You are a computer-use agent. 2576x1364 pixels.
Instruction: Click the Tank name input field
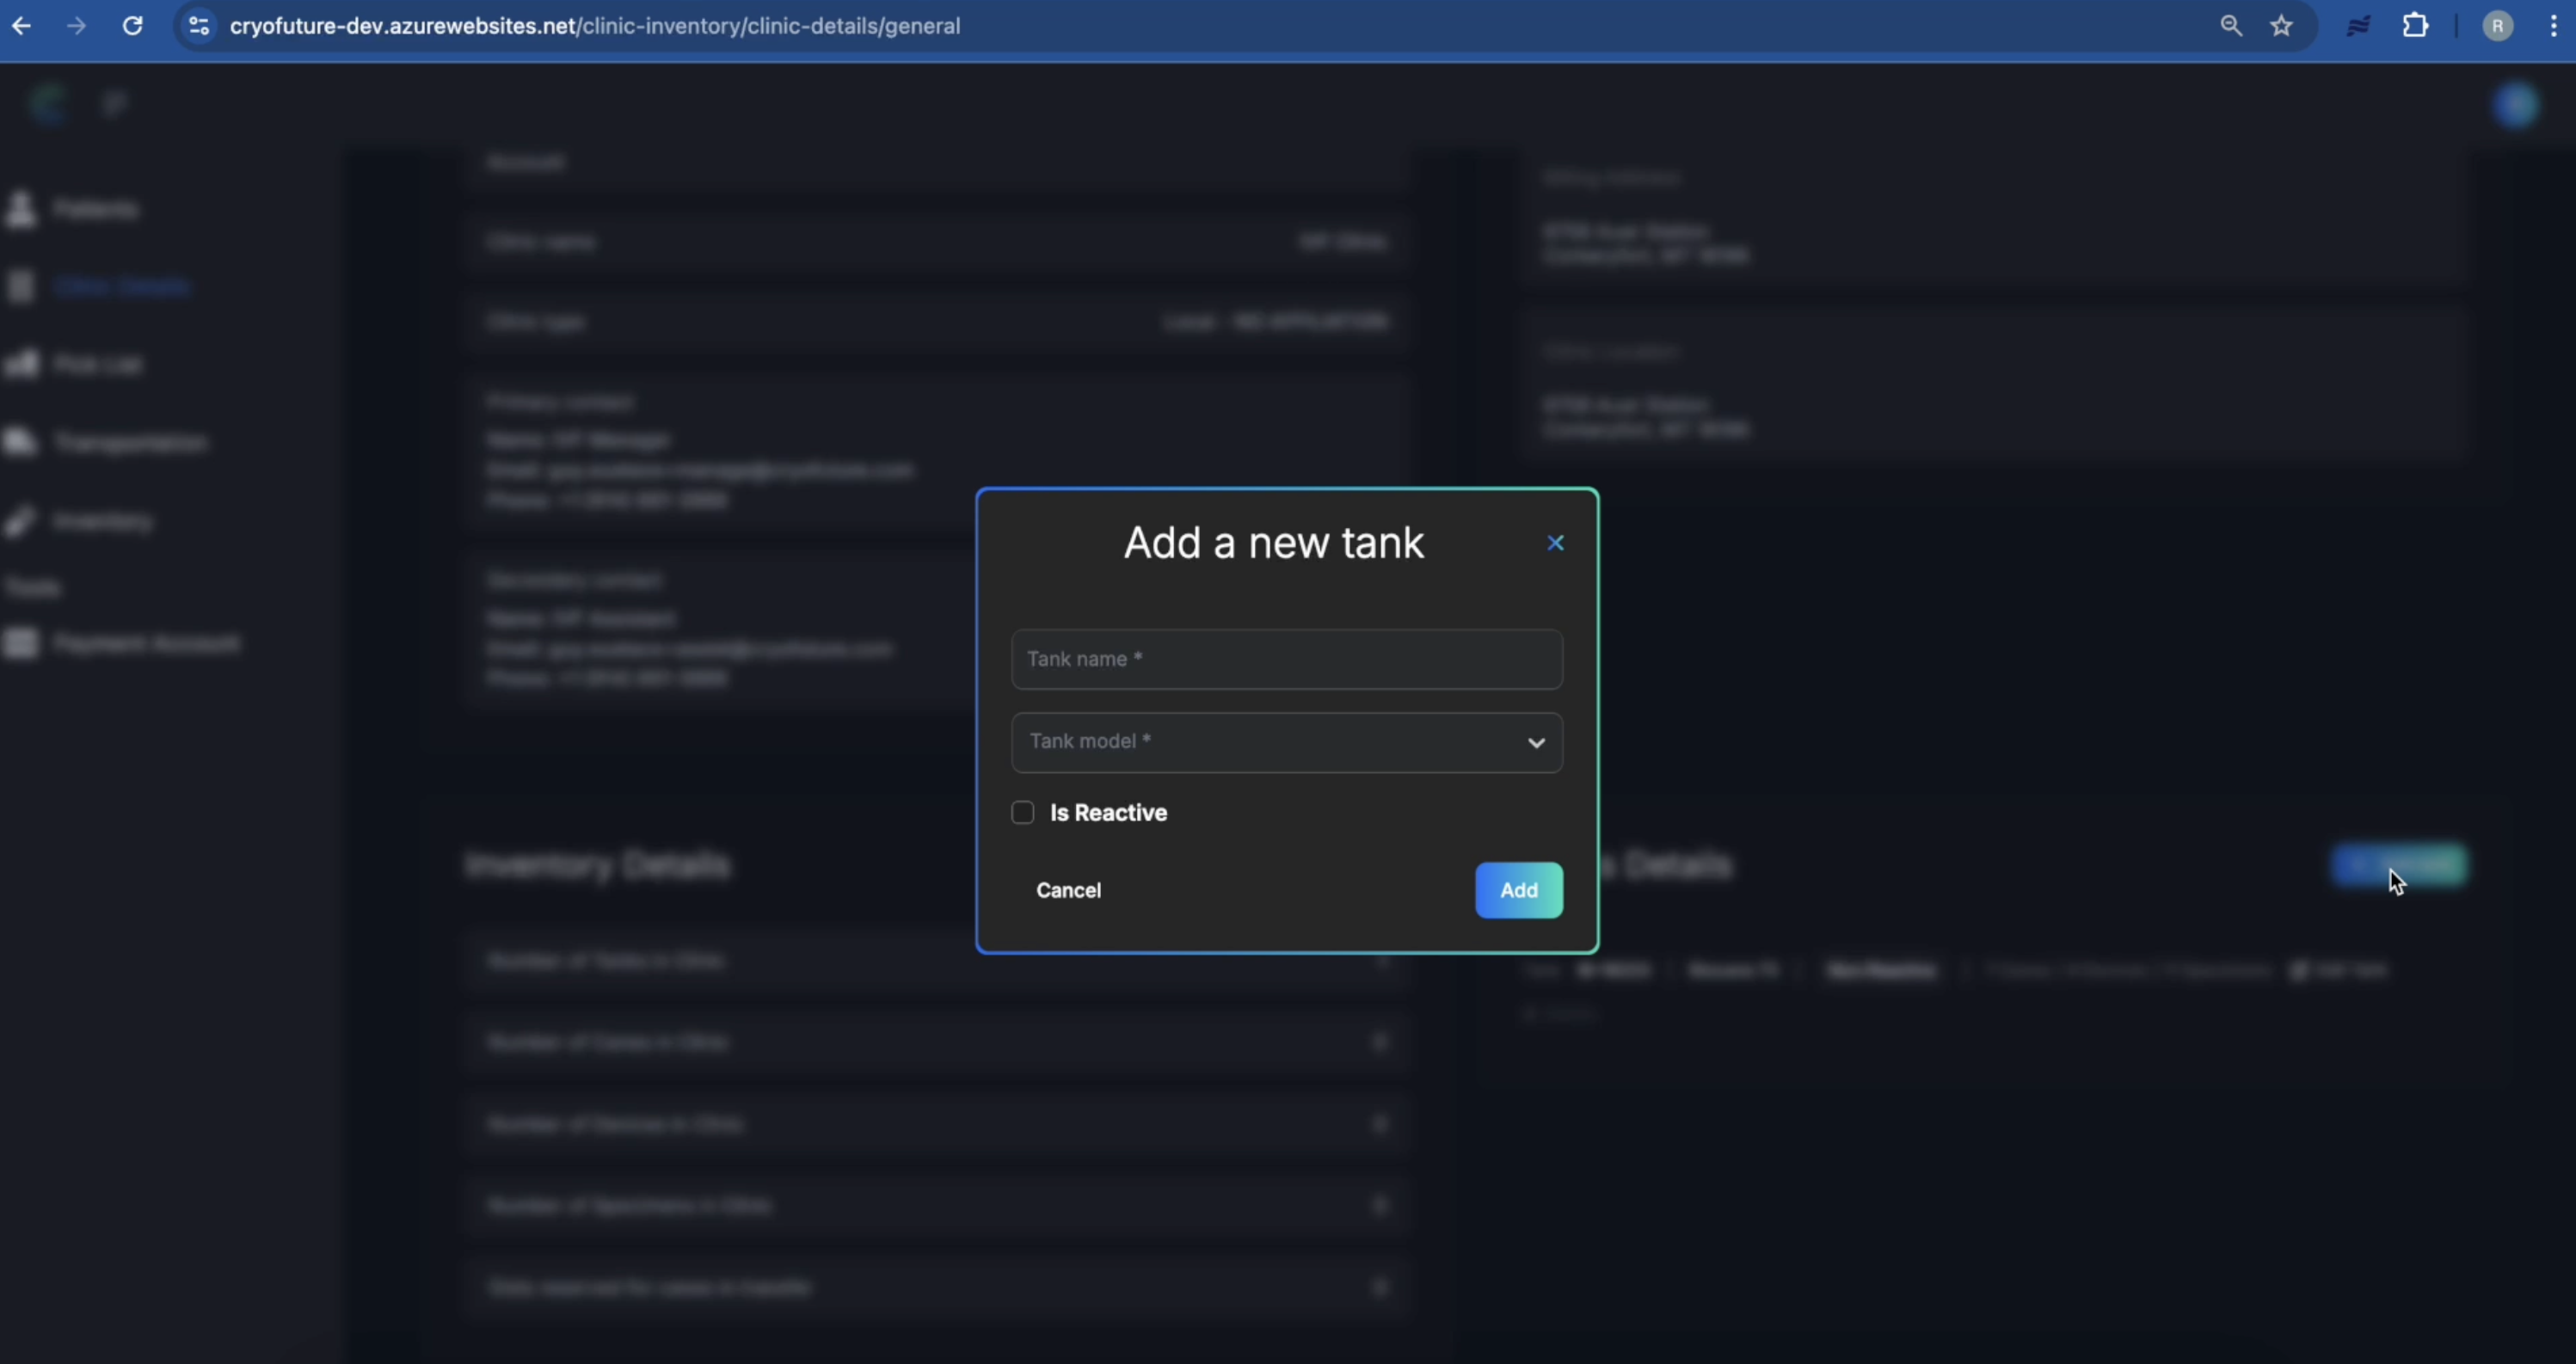tap(1286, 659)
